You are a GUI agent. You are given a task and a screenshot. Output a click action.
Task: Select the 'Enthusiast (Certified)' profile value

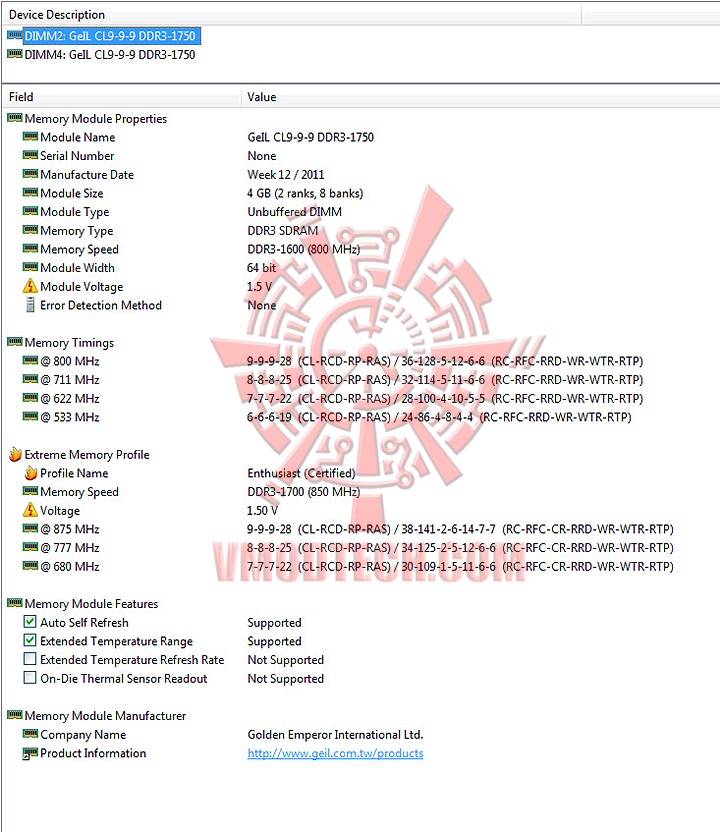(301, 473)
